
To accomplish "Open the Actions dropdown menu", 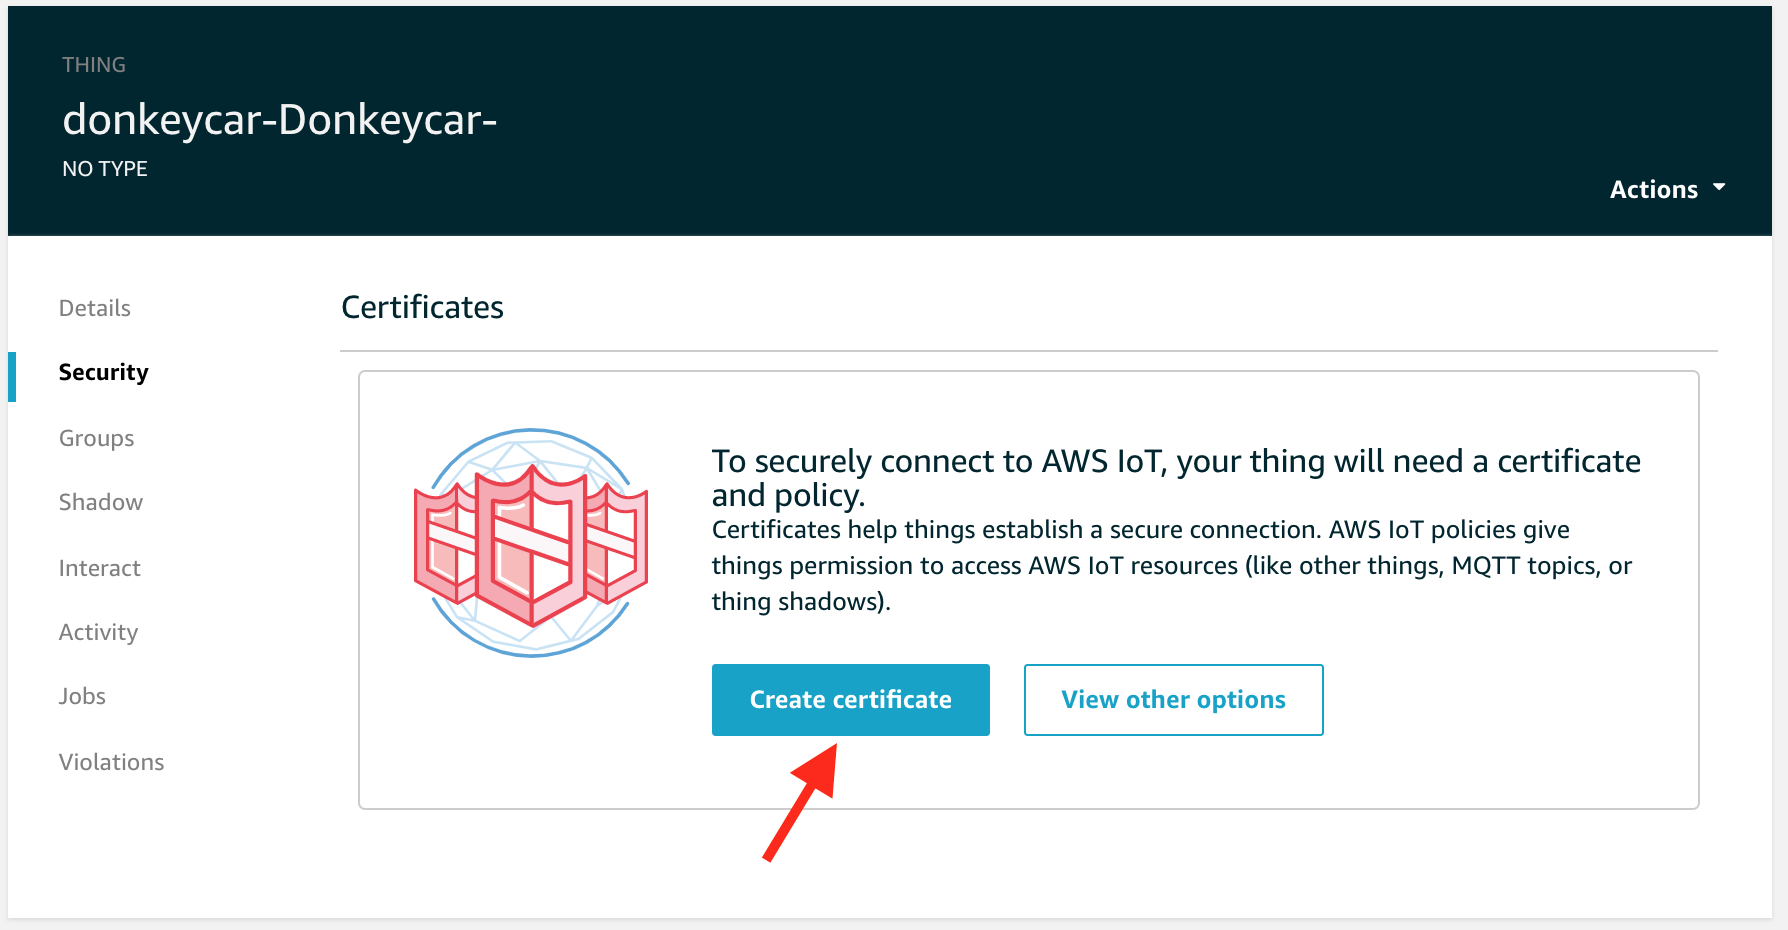I will [1667, 189].
